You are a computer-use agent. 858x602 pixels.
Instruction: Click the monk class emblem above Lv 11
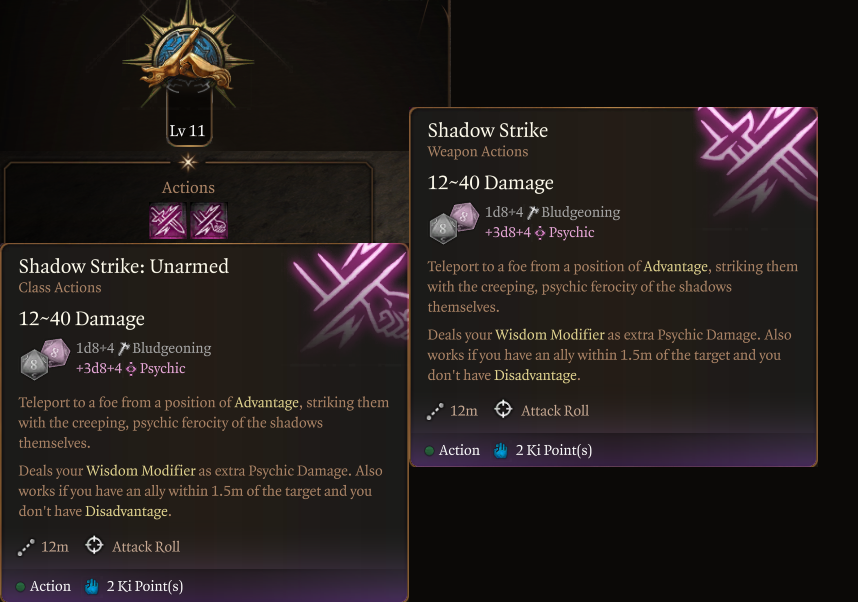(x=188, y=62)
